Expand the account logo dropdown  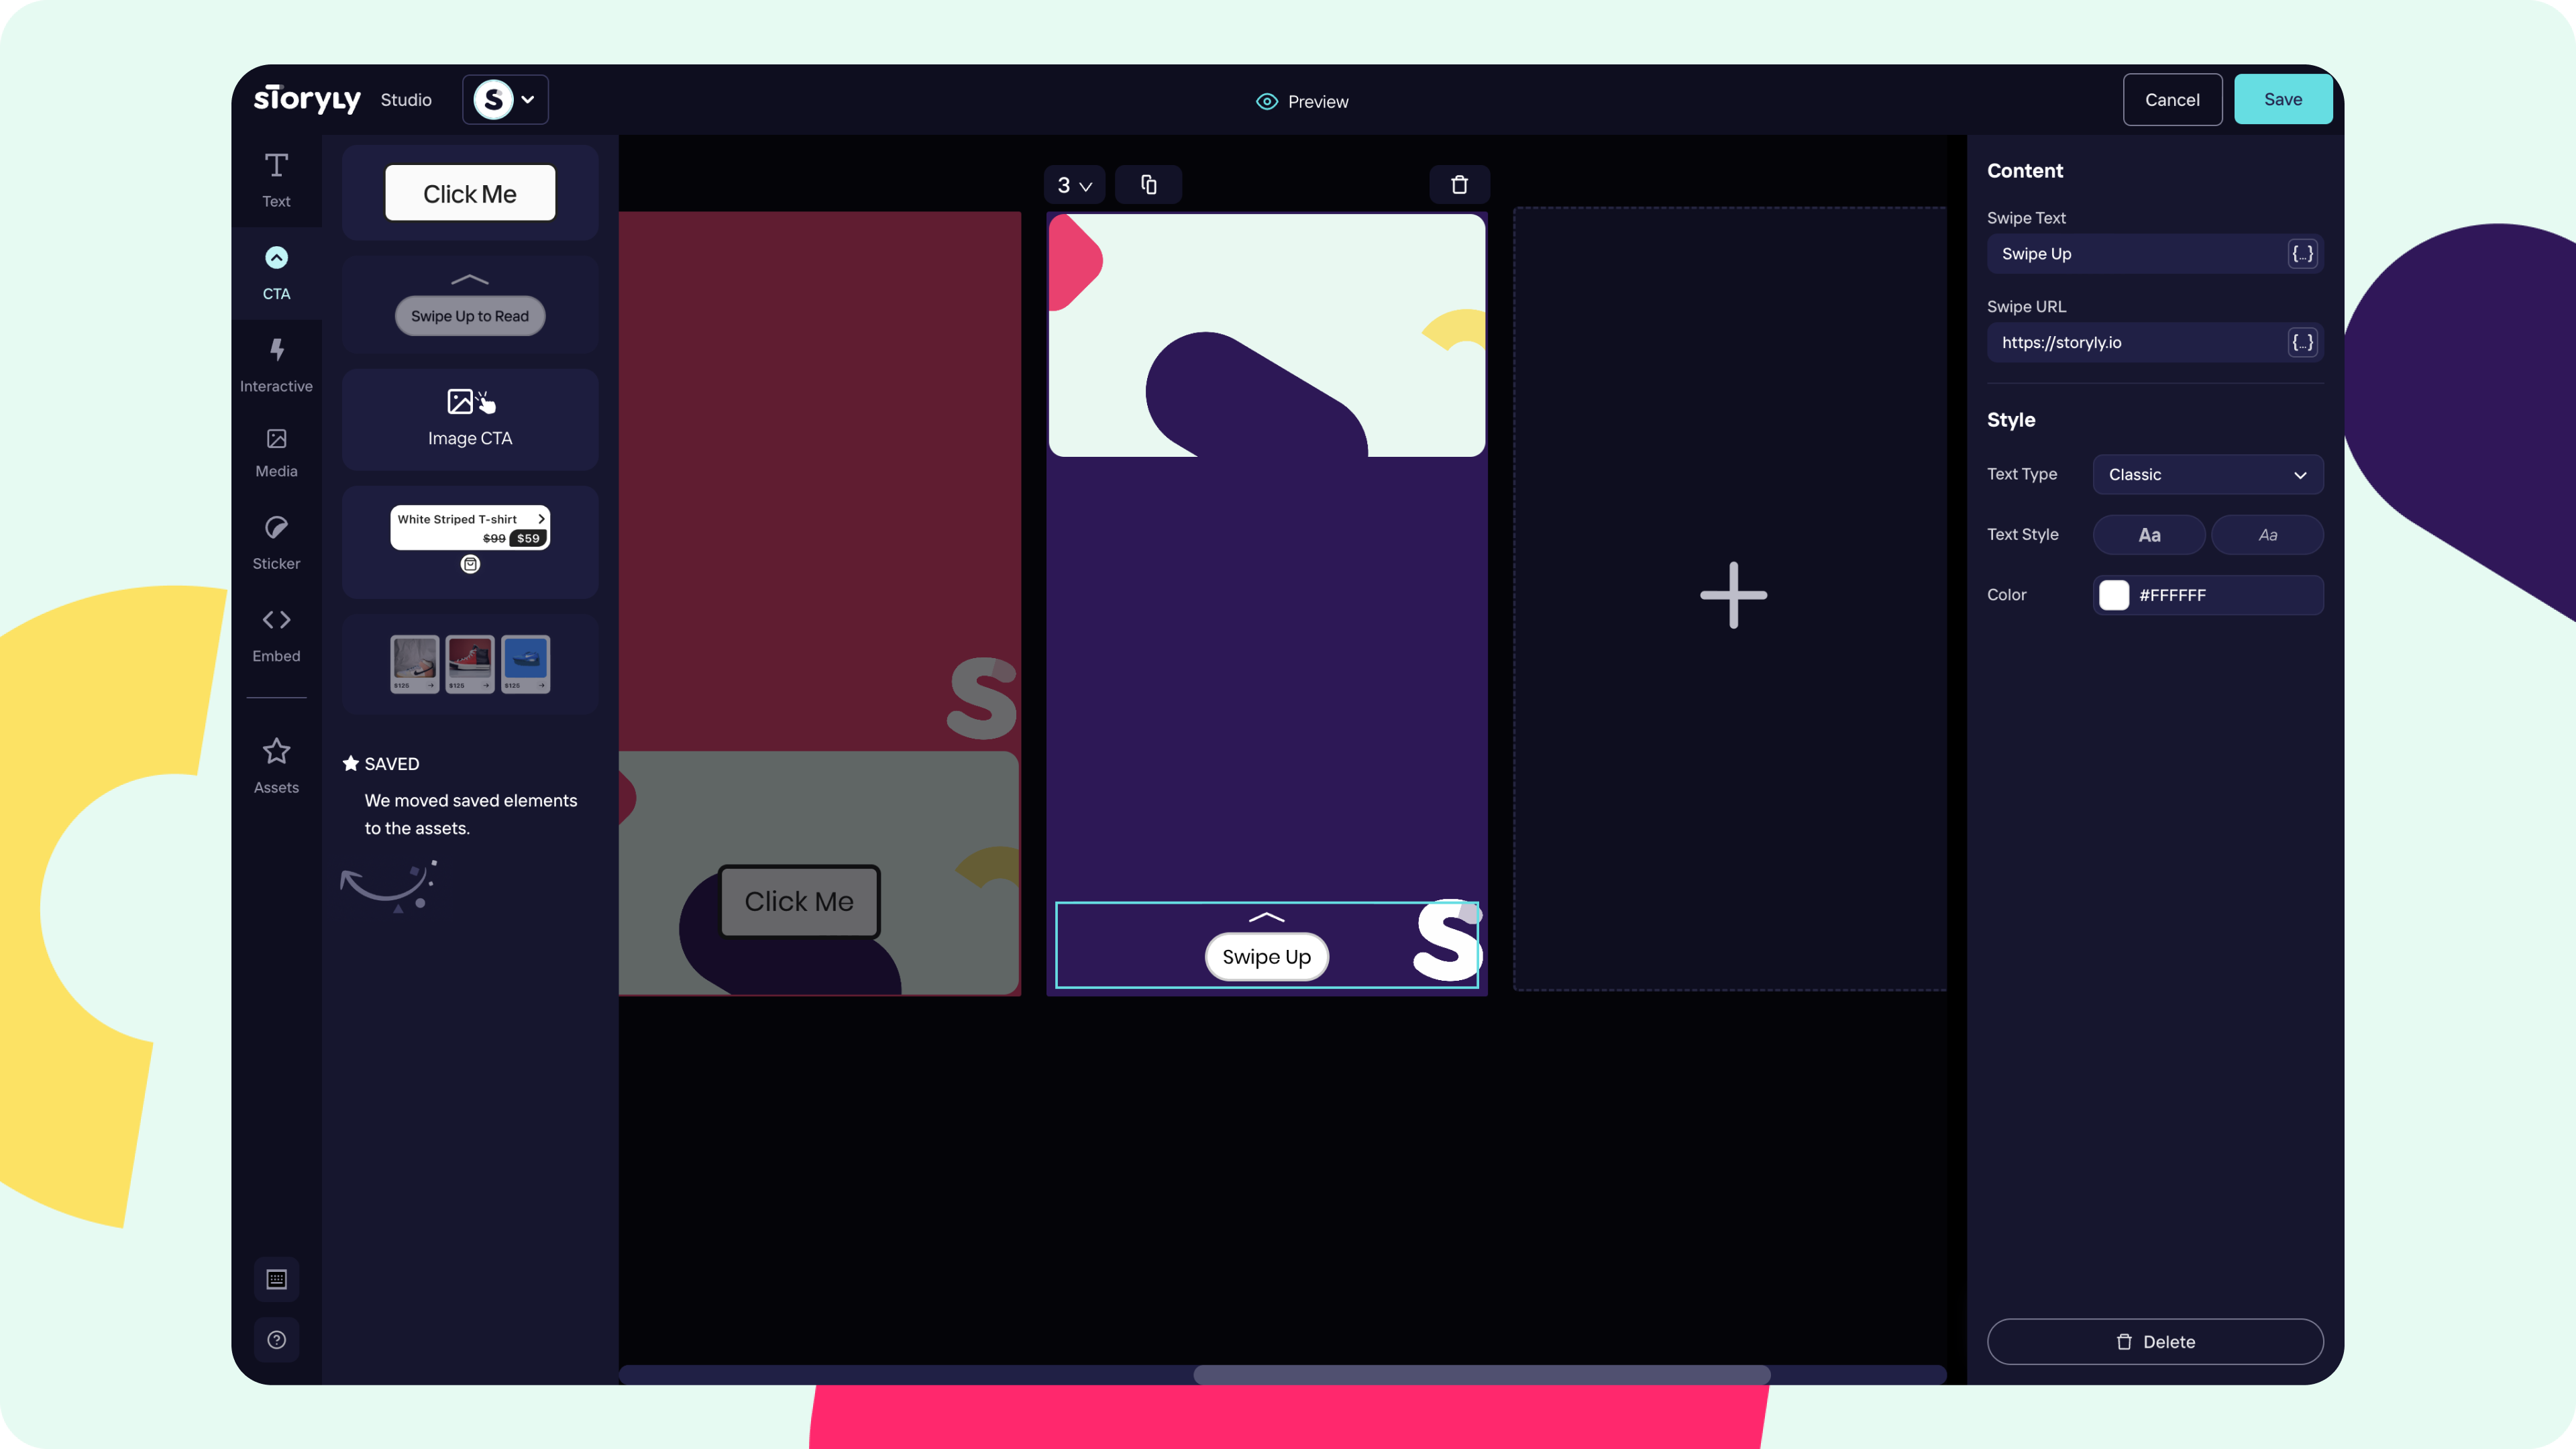pos(505,99)
